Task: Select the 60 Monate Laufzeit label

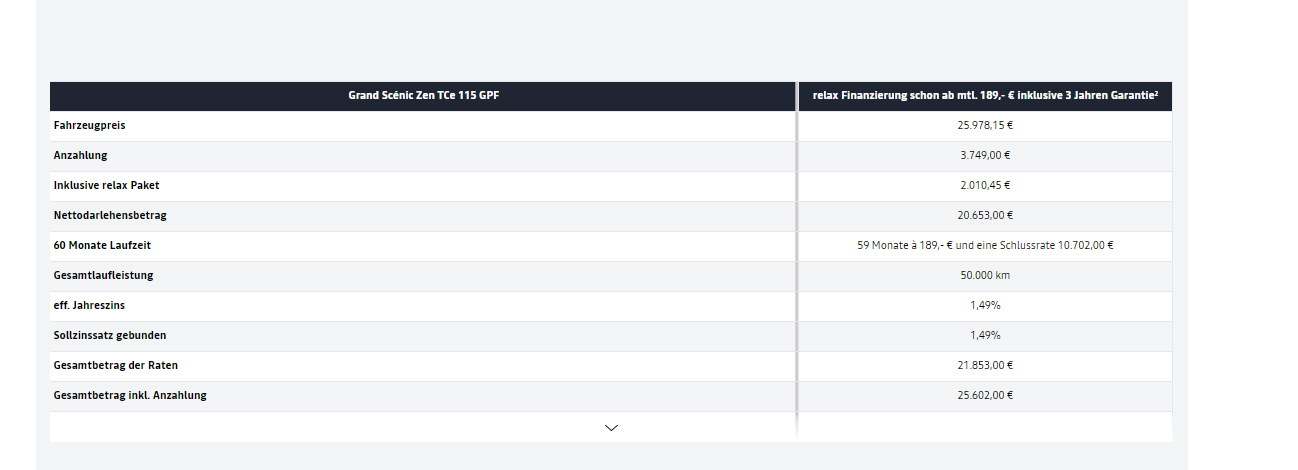Action: click(x=102, y=246)
